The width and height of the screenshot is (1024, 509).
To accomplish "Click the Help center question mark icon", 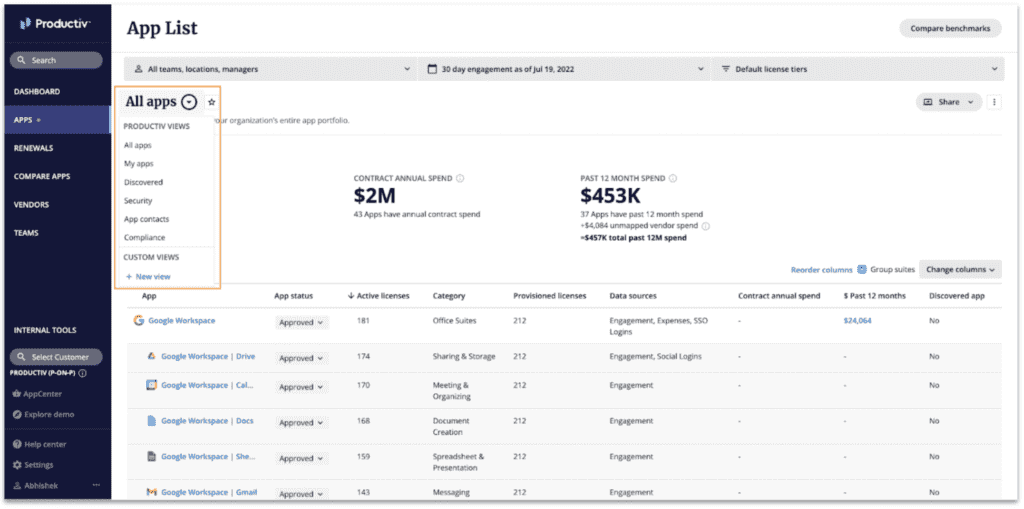I will click(18, 444).
